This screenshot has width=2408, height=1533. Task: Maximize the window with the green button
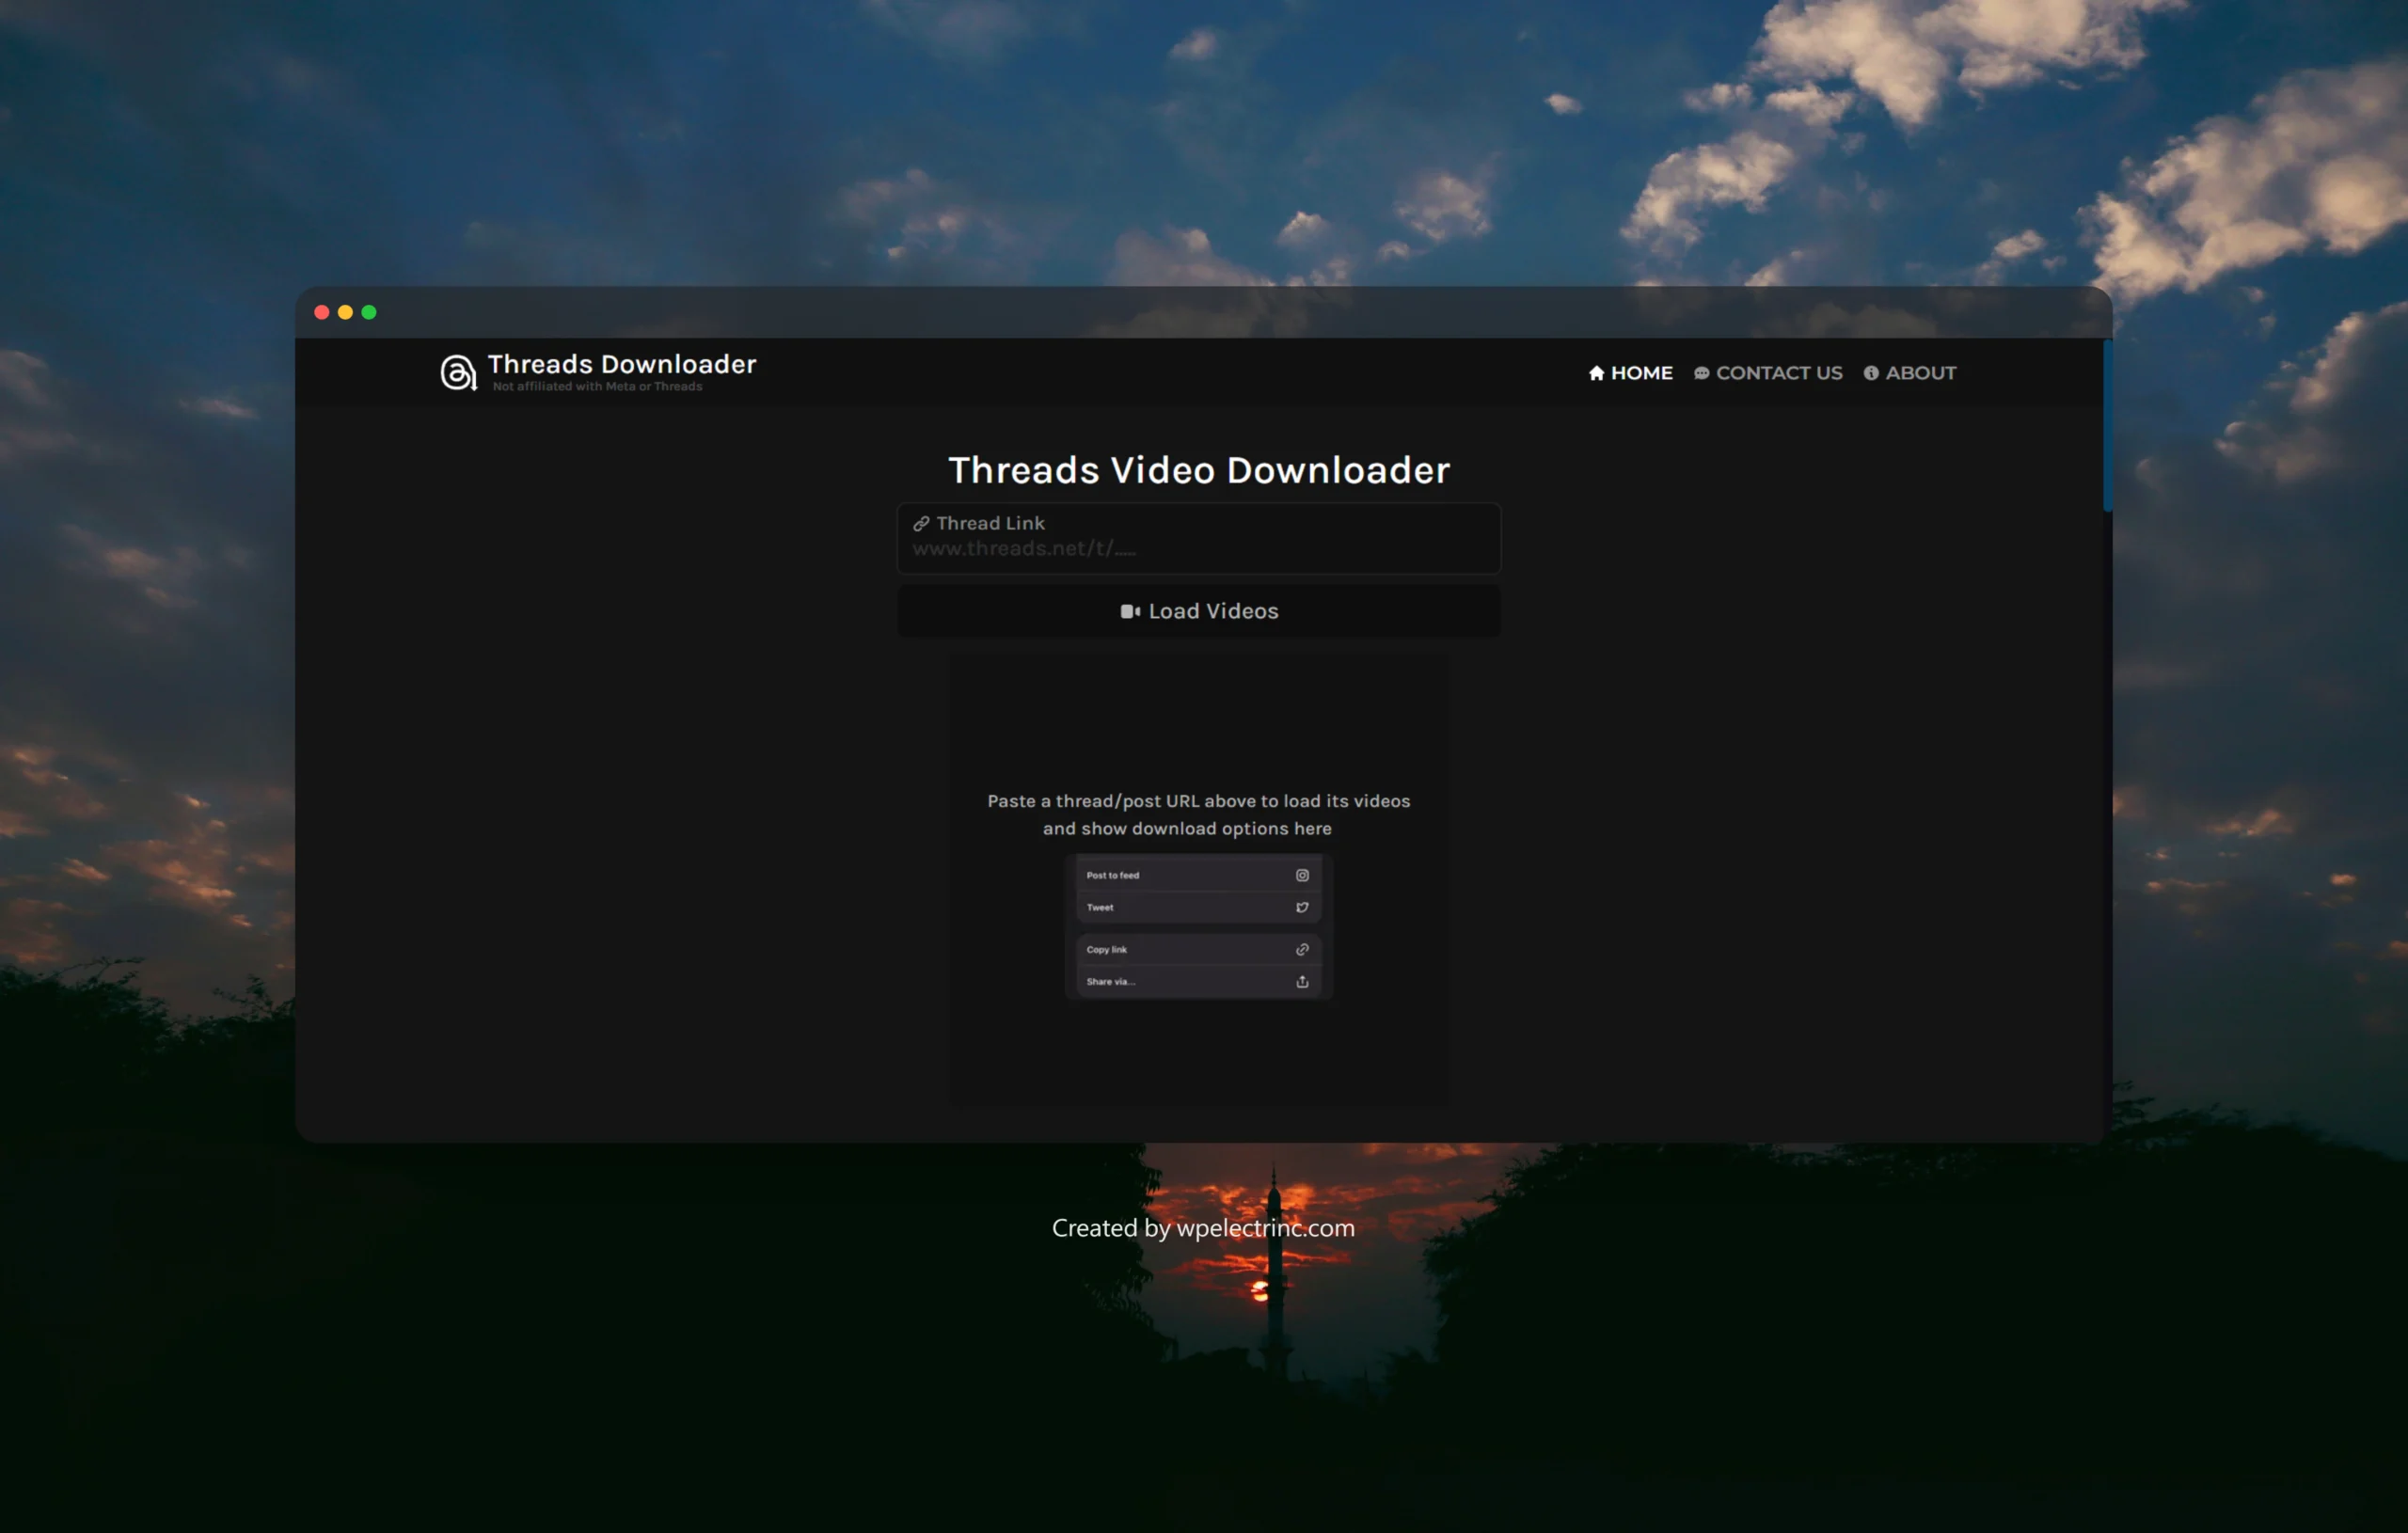(369, 312)
